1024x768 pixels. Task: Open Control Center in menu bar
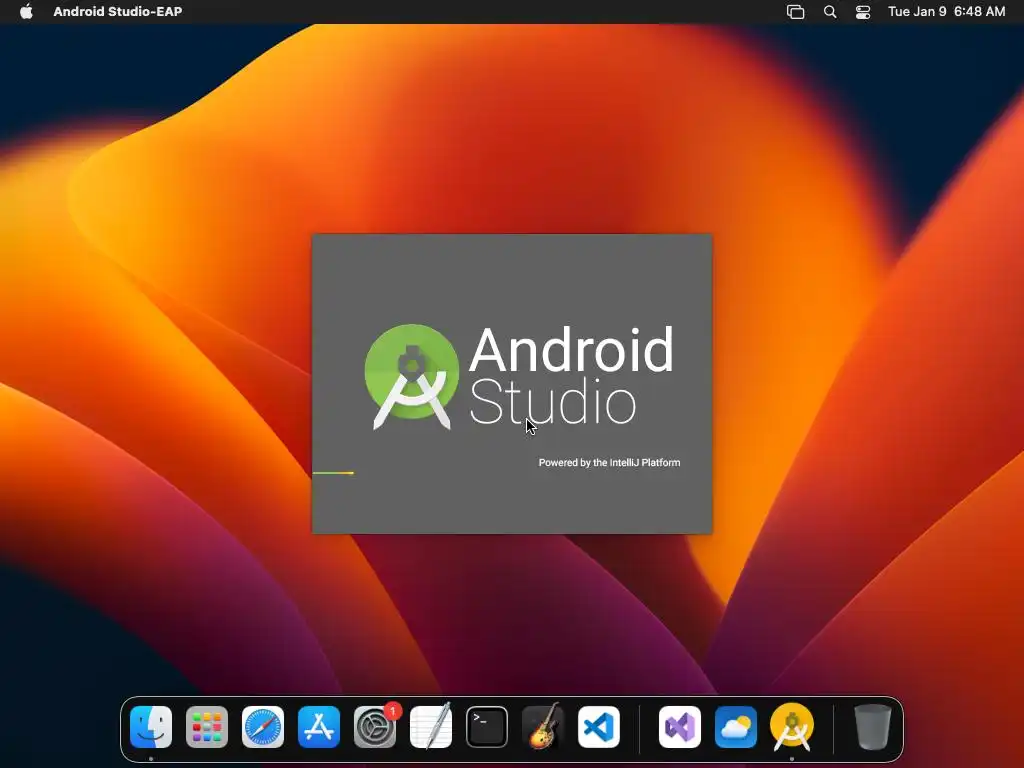863,12
